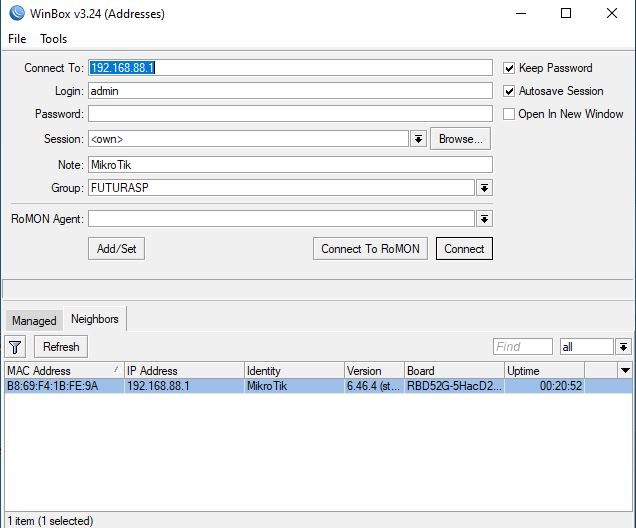Close the WinBox window
The height and width of the screenshot is (528, 636).
612,13
